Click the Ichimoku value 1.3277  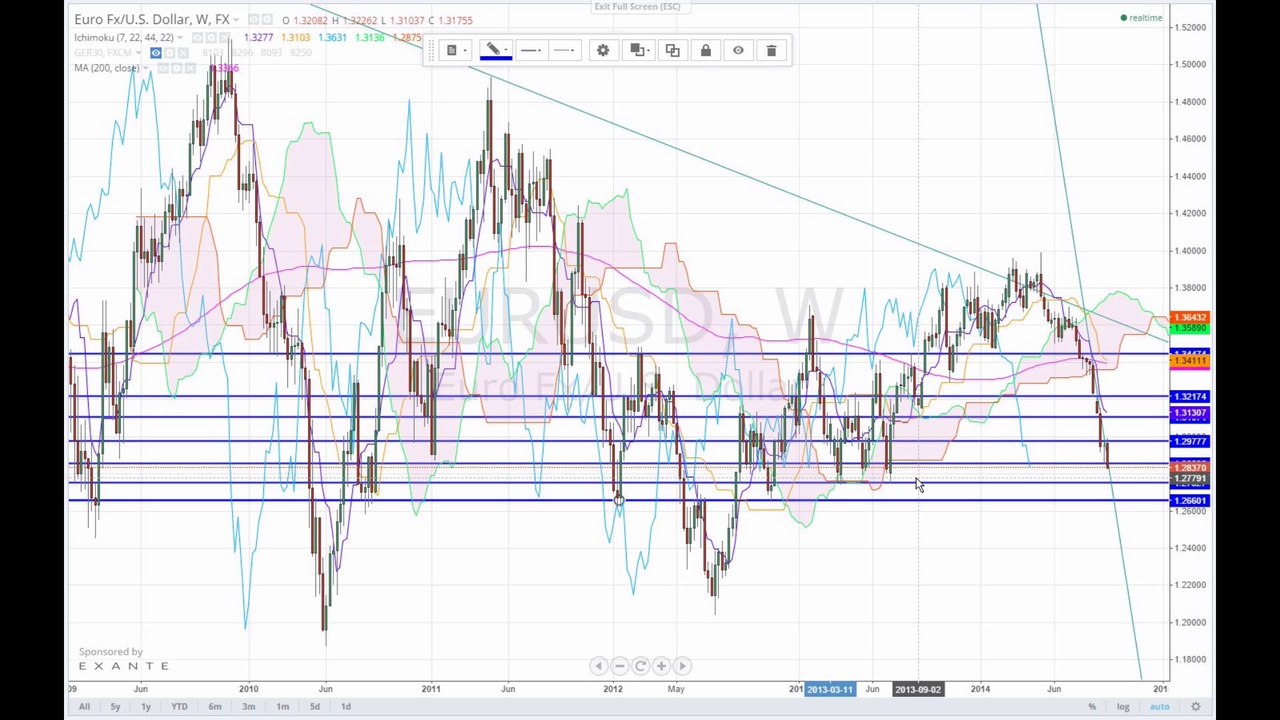258,38
